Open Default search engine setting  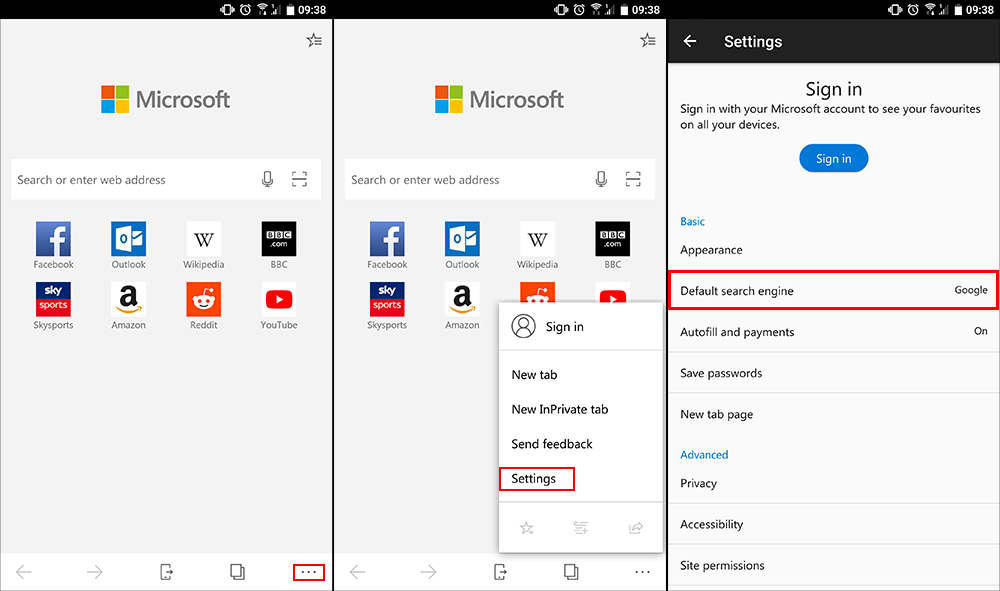(x=834, y=291)
